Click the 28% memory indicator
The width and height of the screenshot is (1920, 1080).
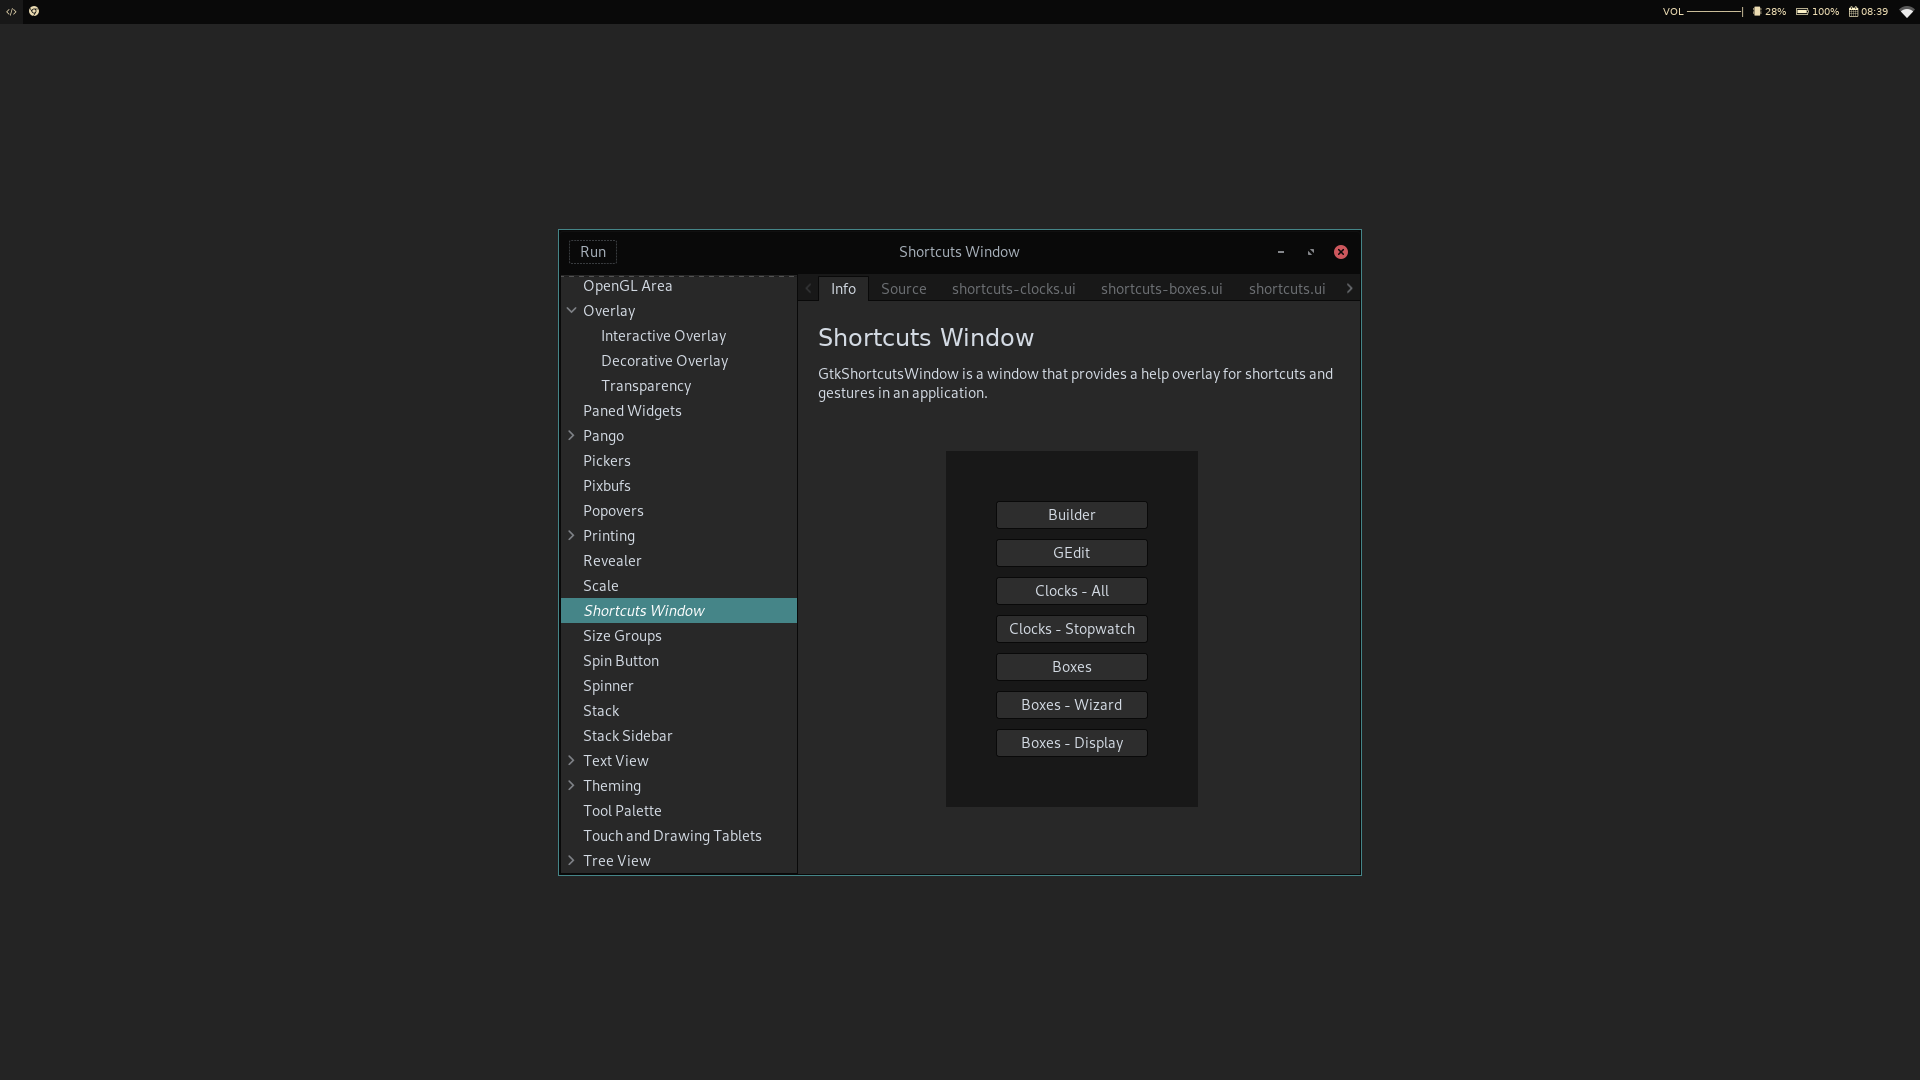1769,12
